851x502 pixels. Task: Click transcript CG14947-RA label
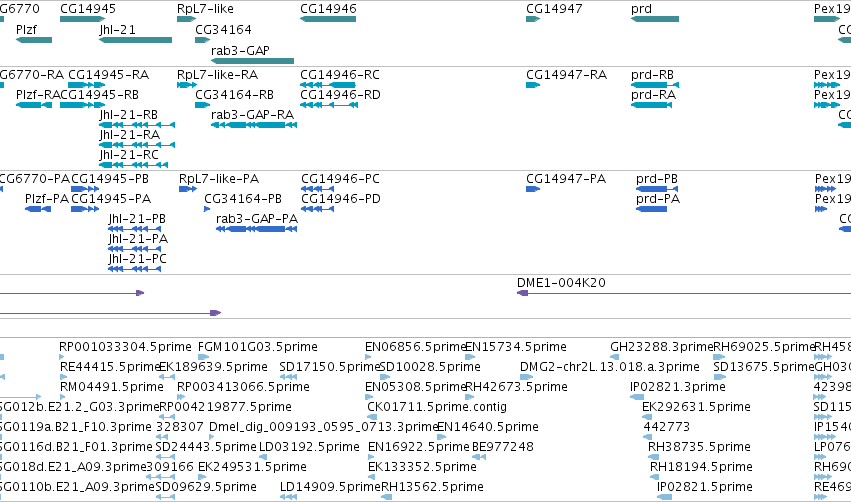[566, 74]
